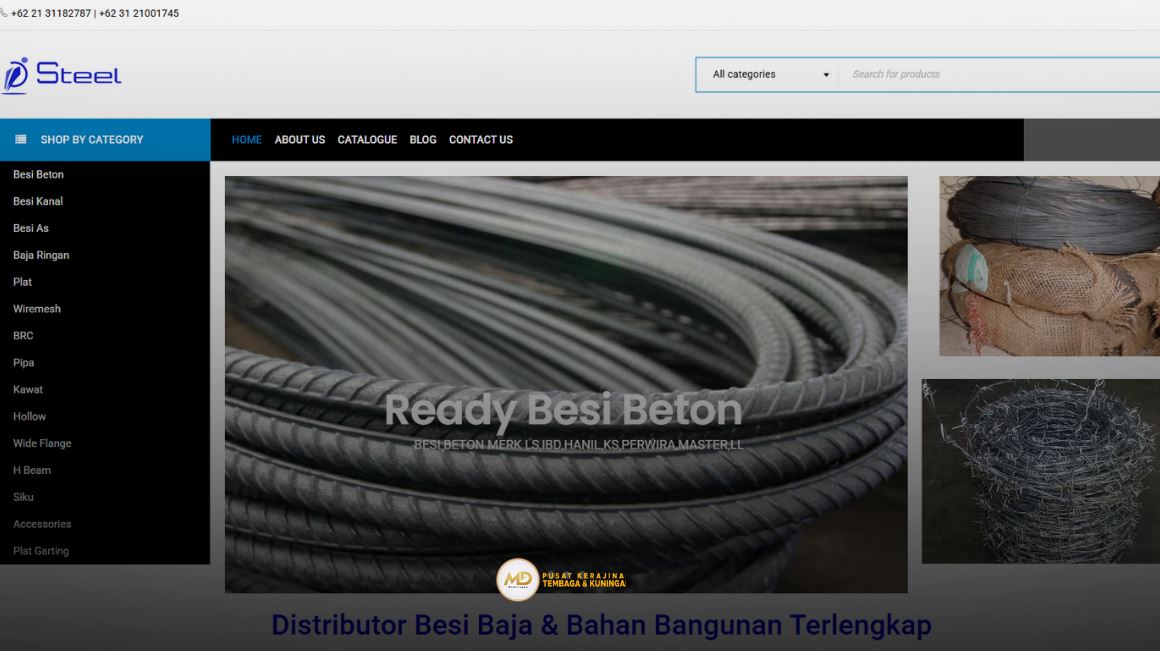Open the barbed wire roll image
The width and height of the screenshot is (1160, 651).
coord(1040,470)
